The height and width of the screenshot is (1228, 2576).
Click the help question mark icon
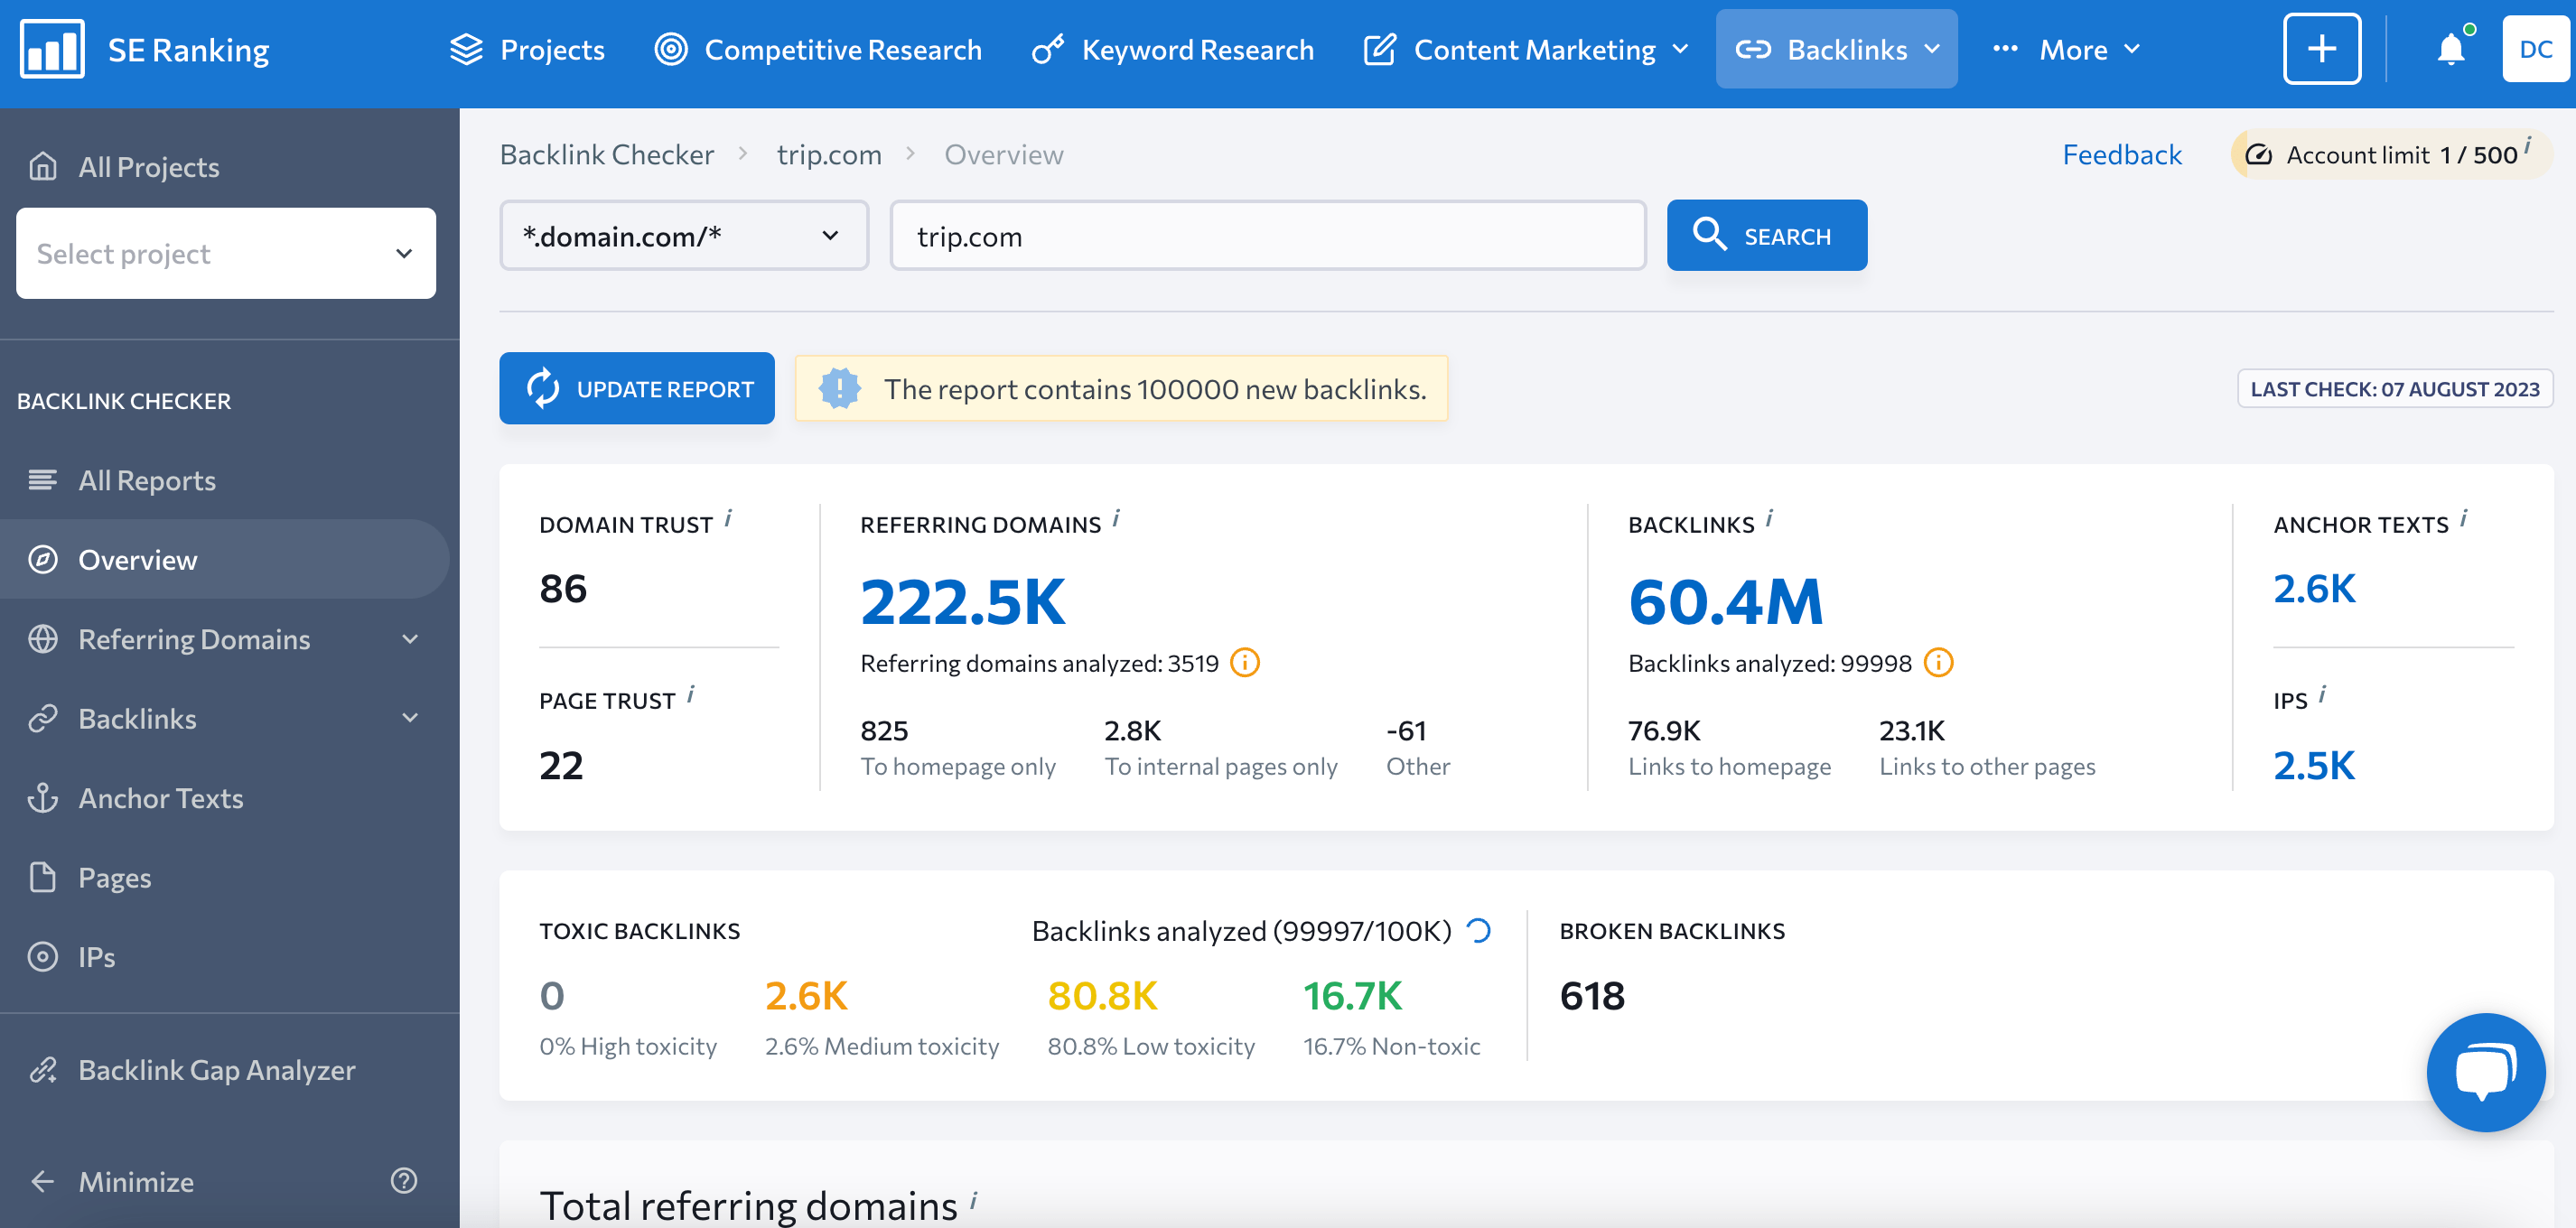(404, 1181)
